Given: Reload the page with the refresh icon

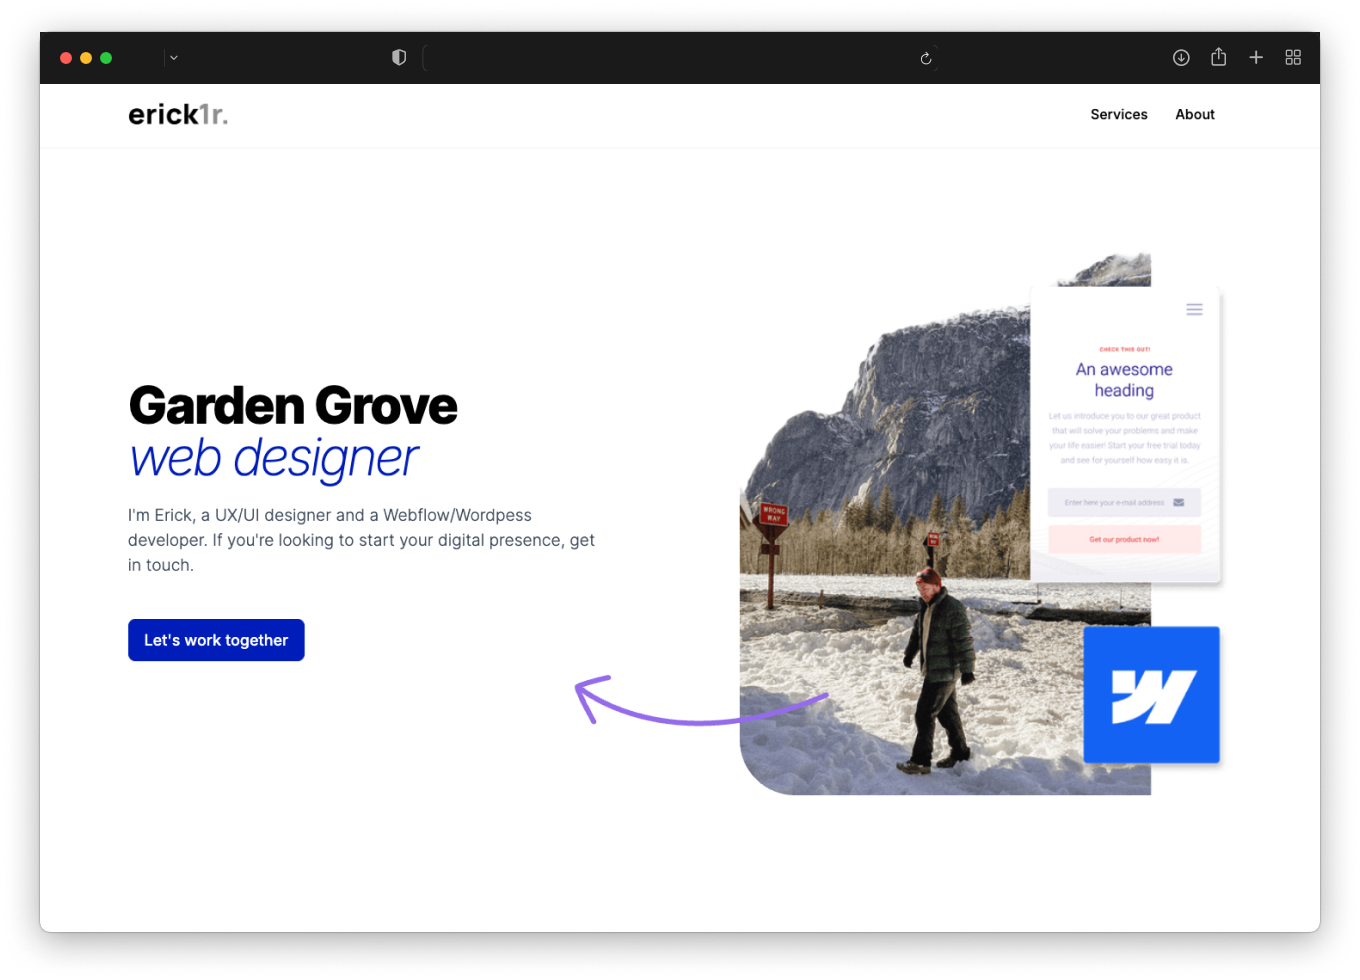Looking at the screenshot, I should [926, 58].
